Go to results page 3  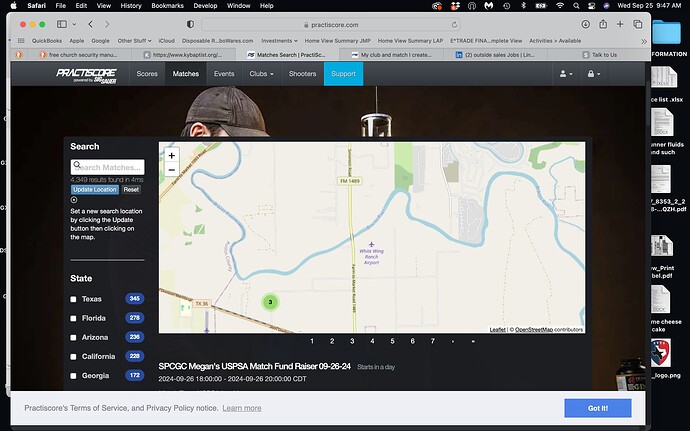point(352,341)
